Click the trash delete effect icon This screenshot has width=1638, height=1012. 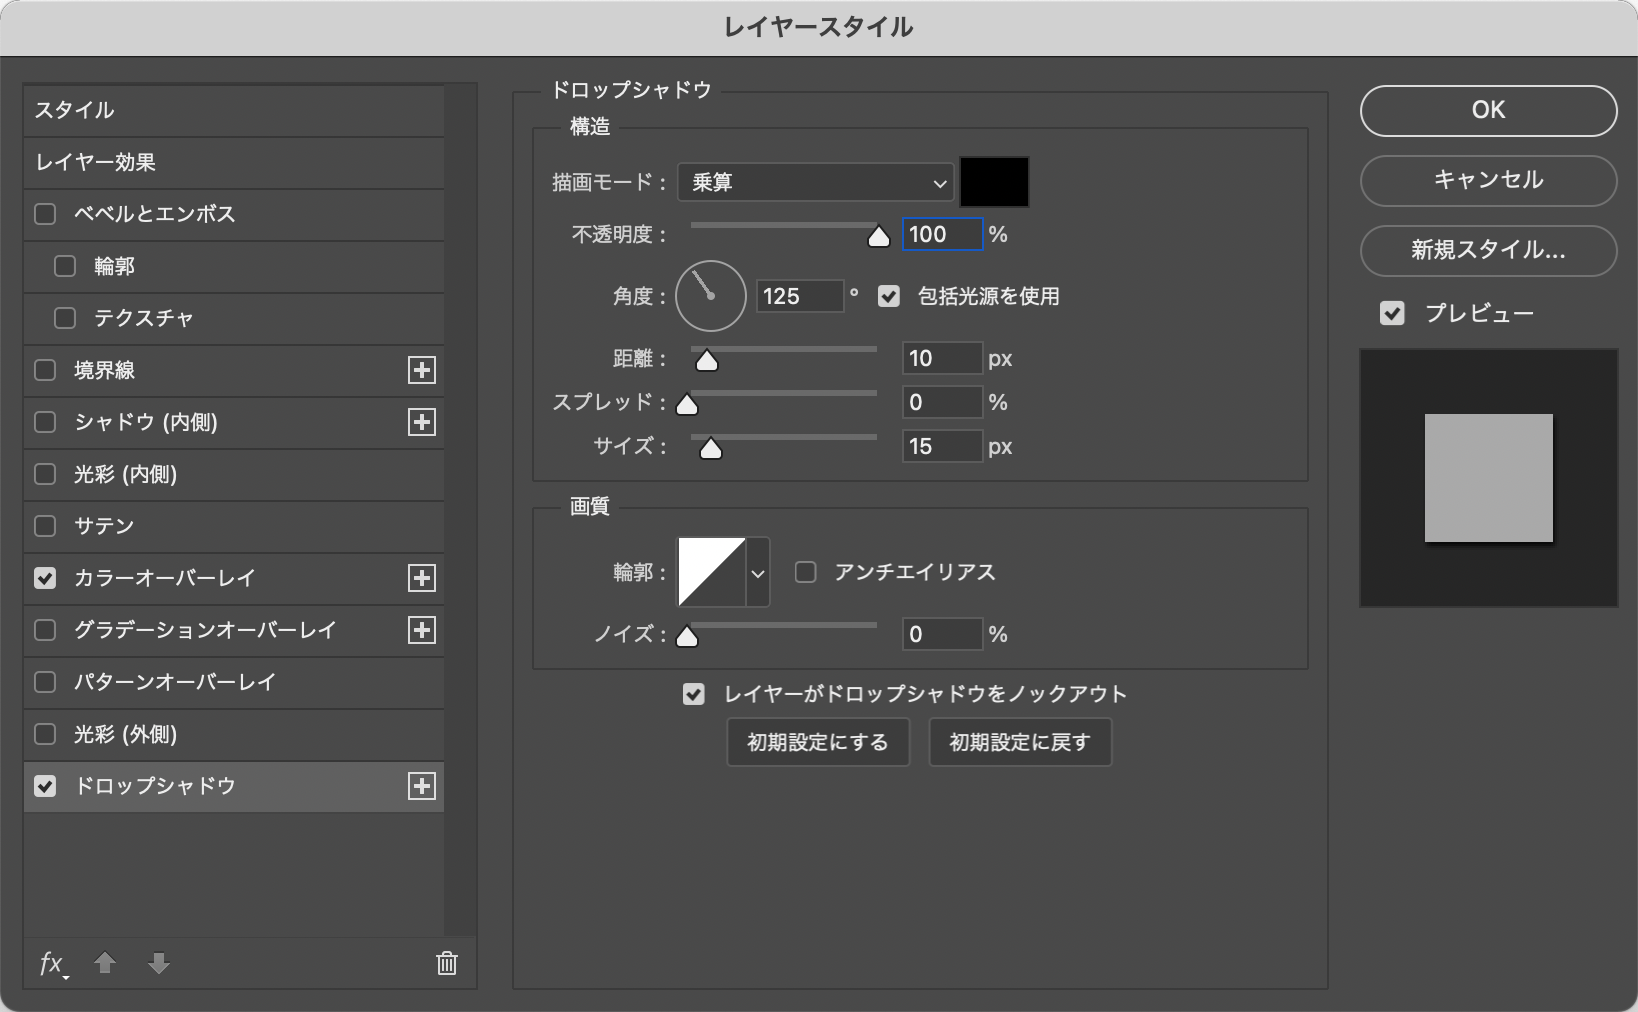[x=446, y=963]
